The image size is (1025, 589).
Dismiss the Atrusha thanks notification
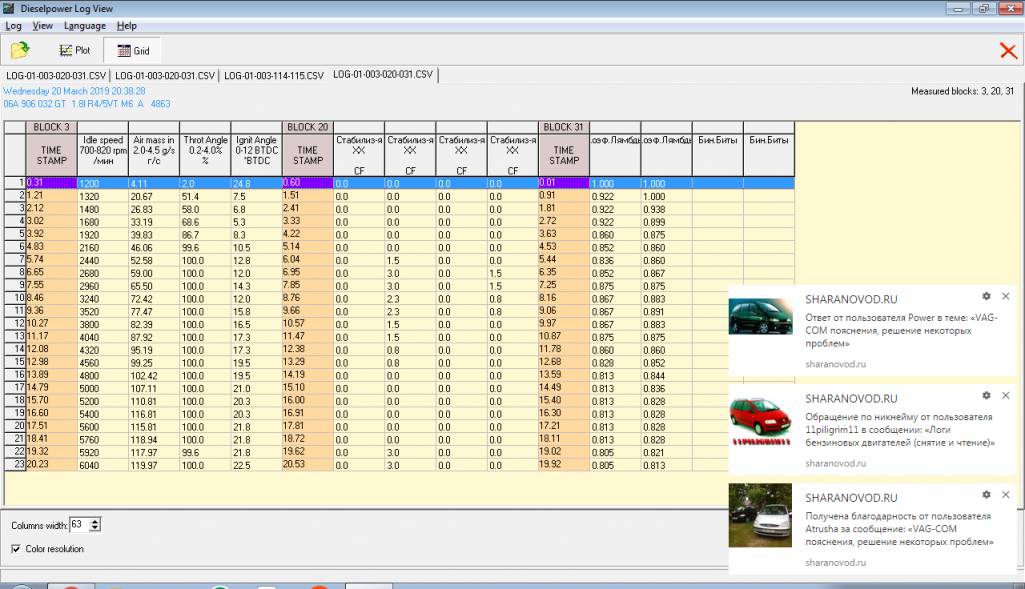[x=1005, y=495]
